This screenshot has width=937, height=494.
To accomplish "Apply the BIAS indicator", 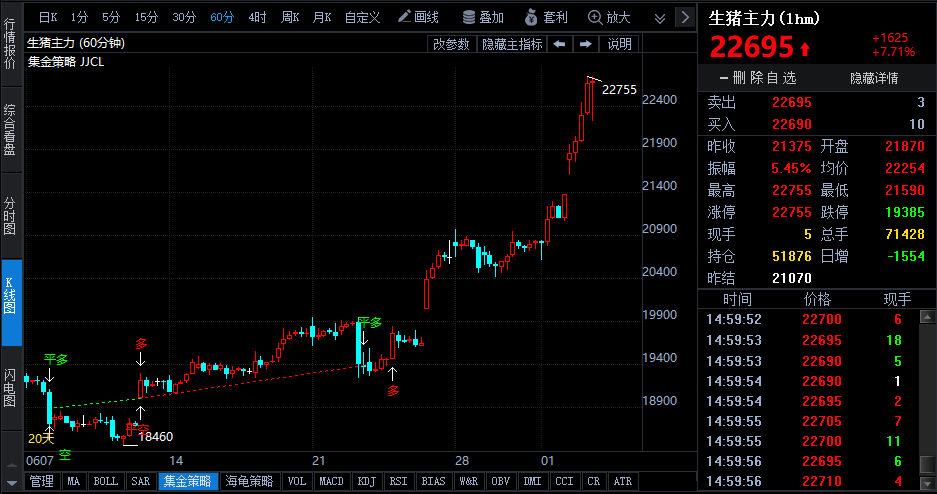I will [x=433, y=481].
